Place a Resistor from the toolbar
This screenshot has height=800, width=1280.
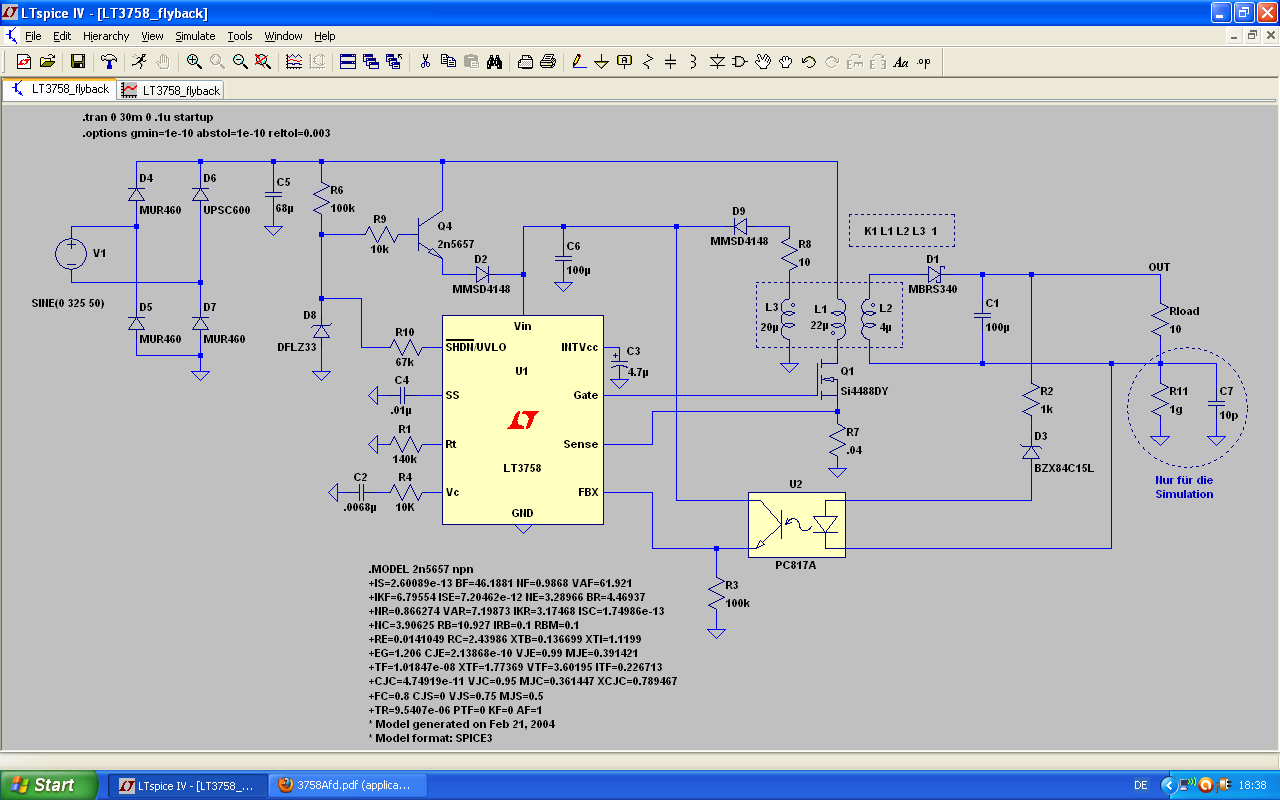pyautogui.click(x=648, y=61)
